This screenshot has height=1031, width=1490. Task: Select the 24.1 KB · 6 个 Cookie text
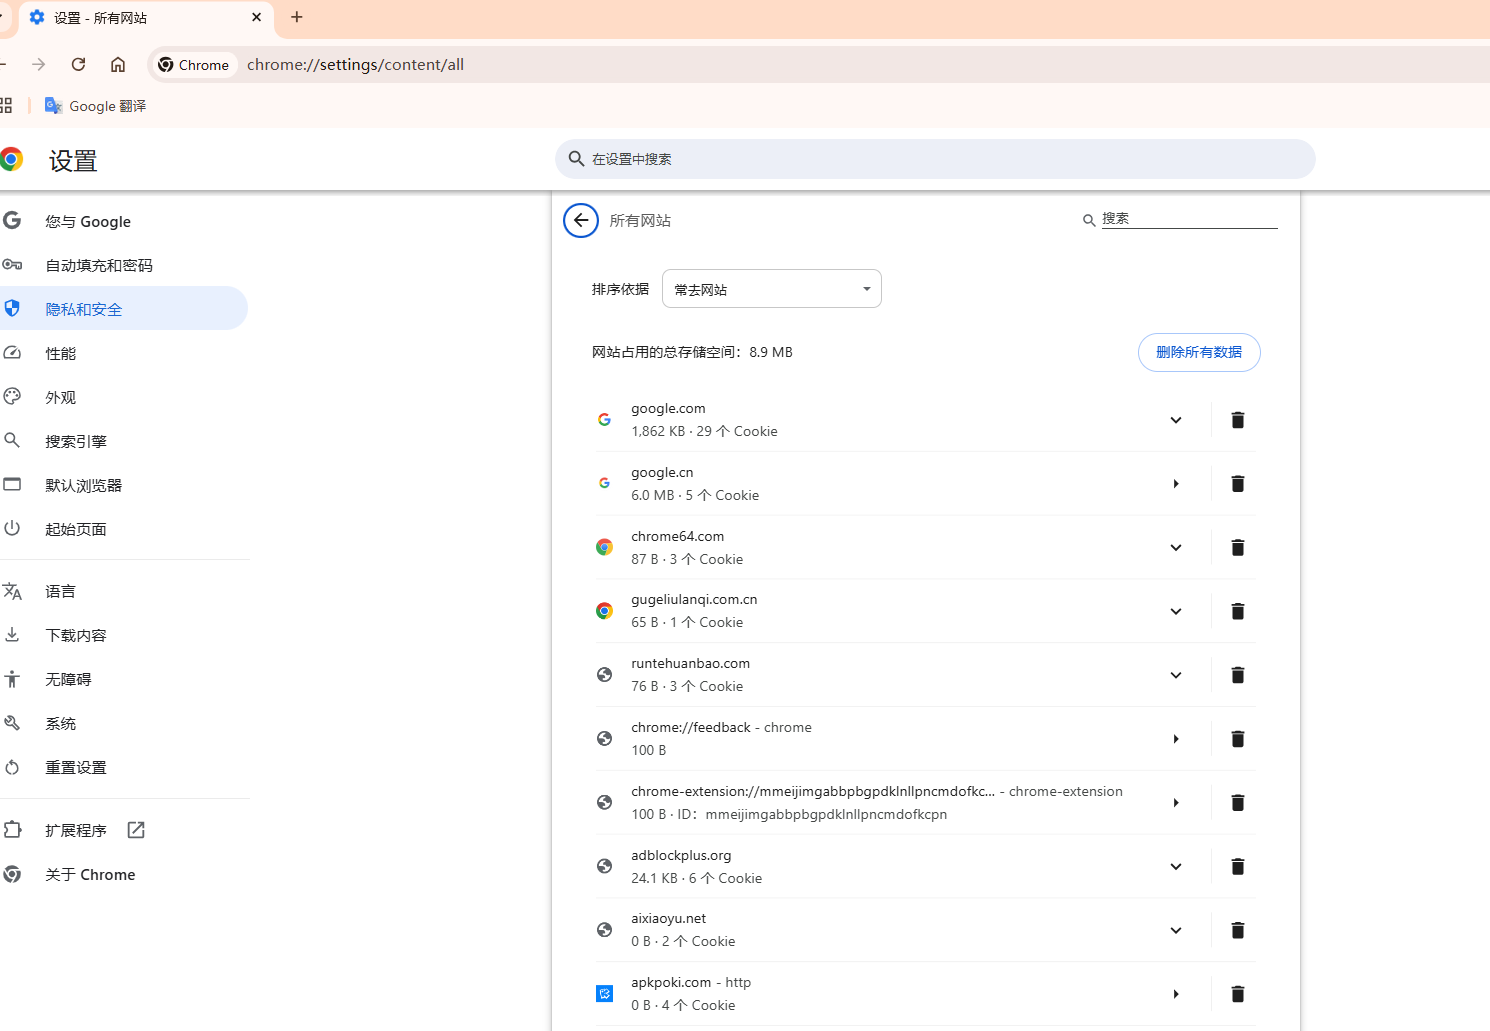click(696, 878)
